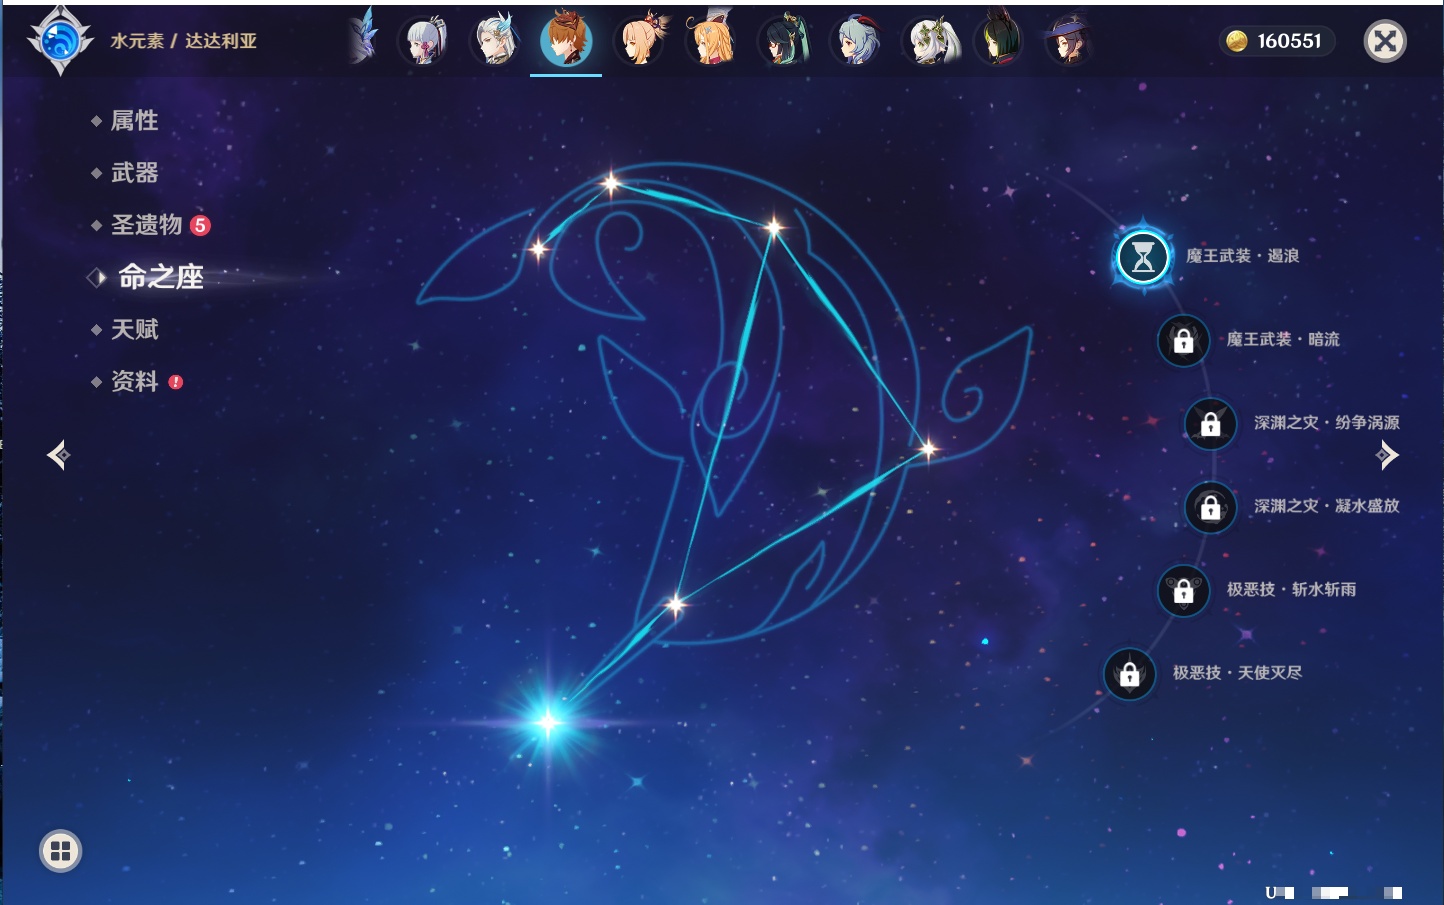Select the 命之座 constellation page

(160, 277)
